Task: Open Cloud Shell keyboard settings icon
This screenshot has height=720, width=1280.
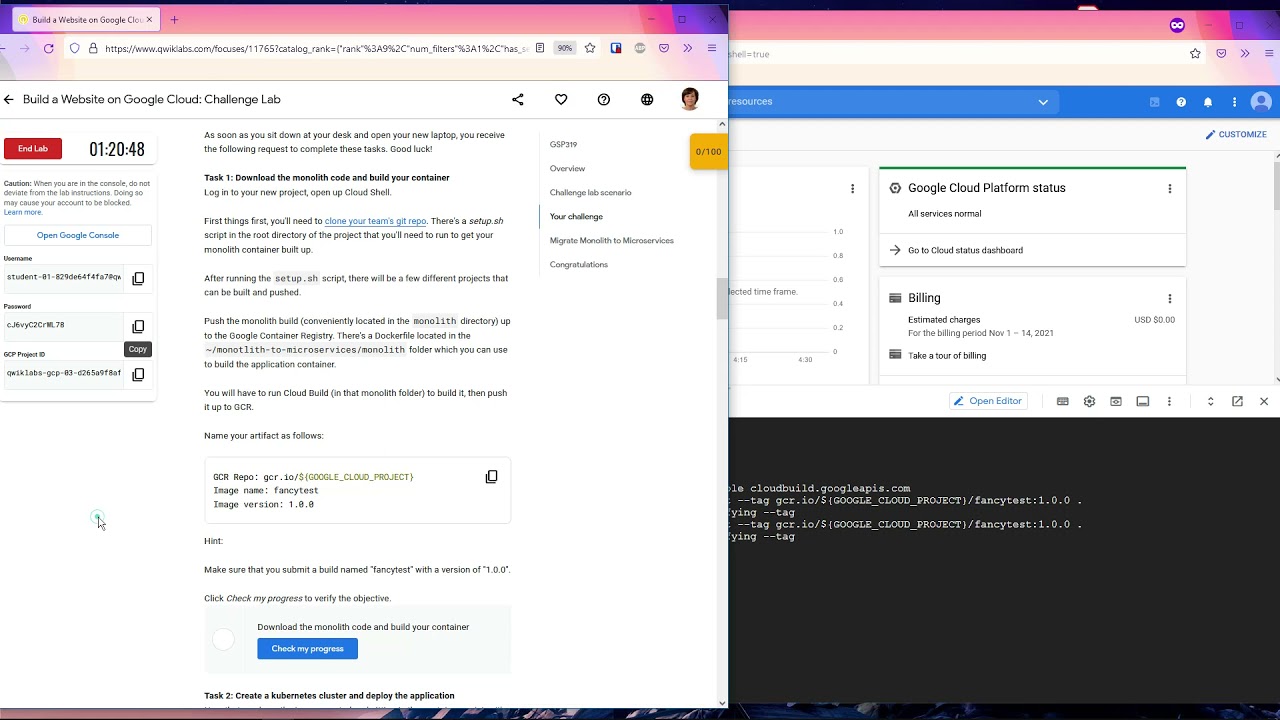Action: tap(1063, 401)
